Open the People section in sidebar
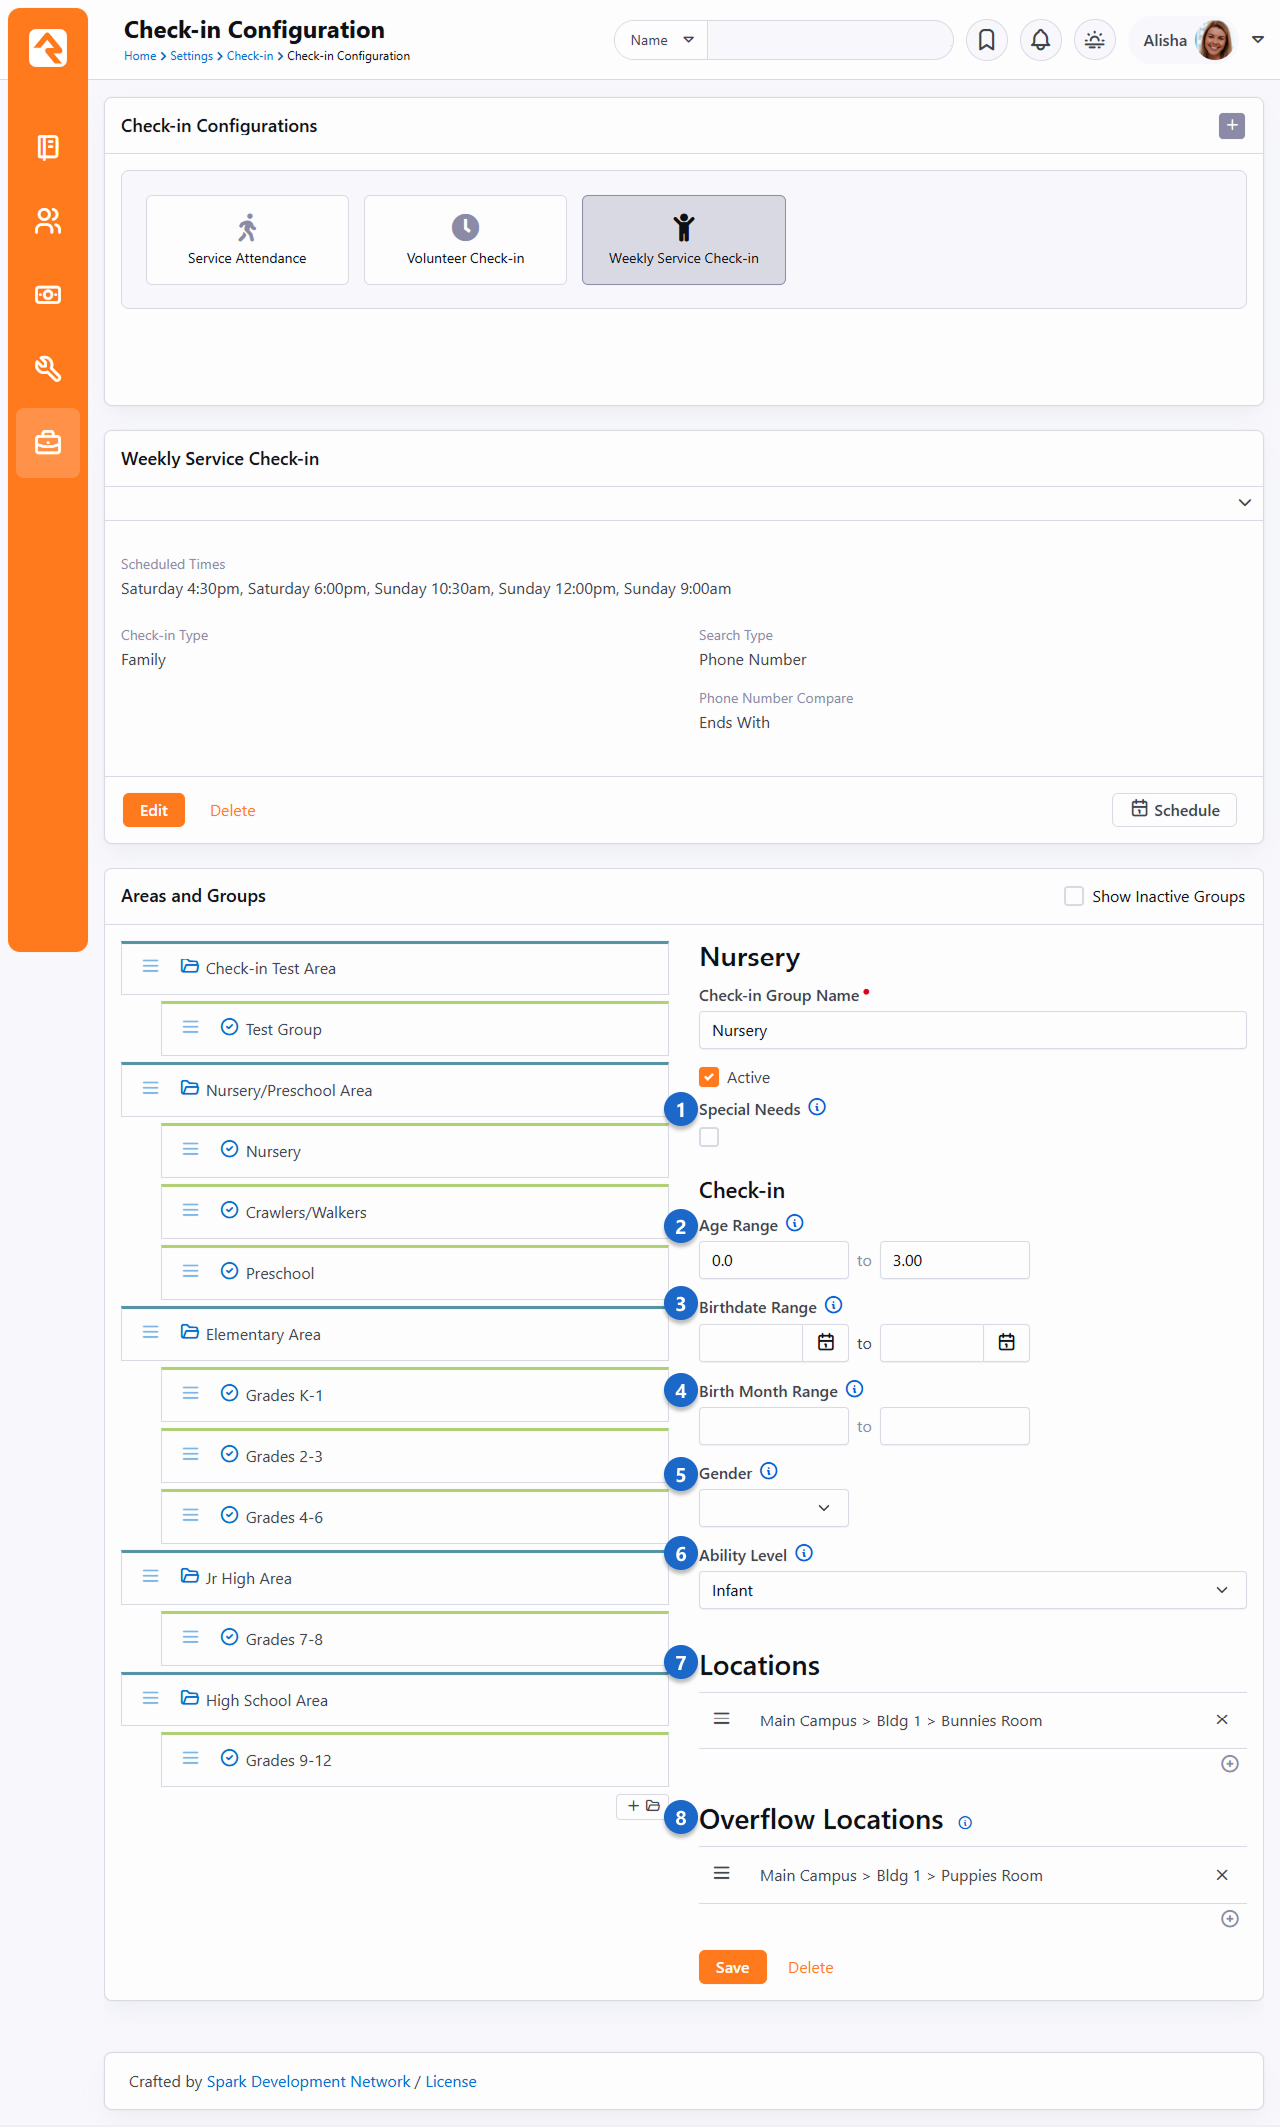Image resolution: width=1280 pixels, height=2128 pixels. coord(47,221)
